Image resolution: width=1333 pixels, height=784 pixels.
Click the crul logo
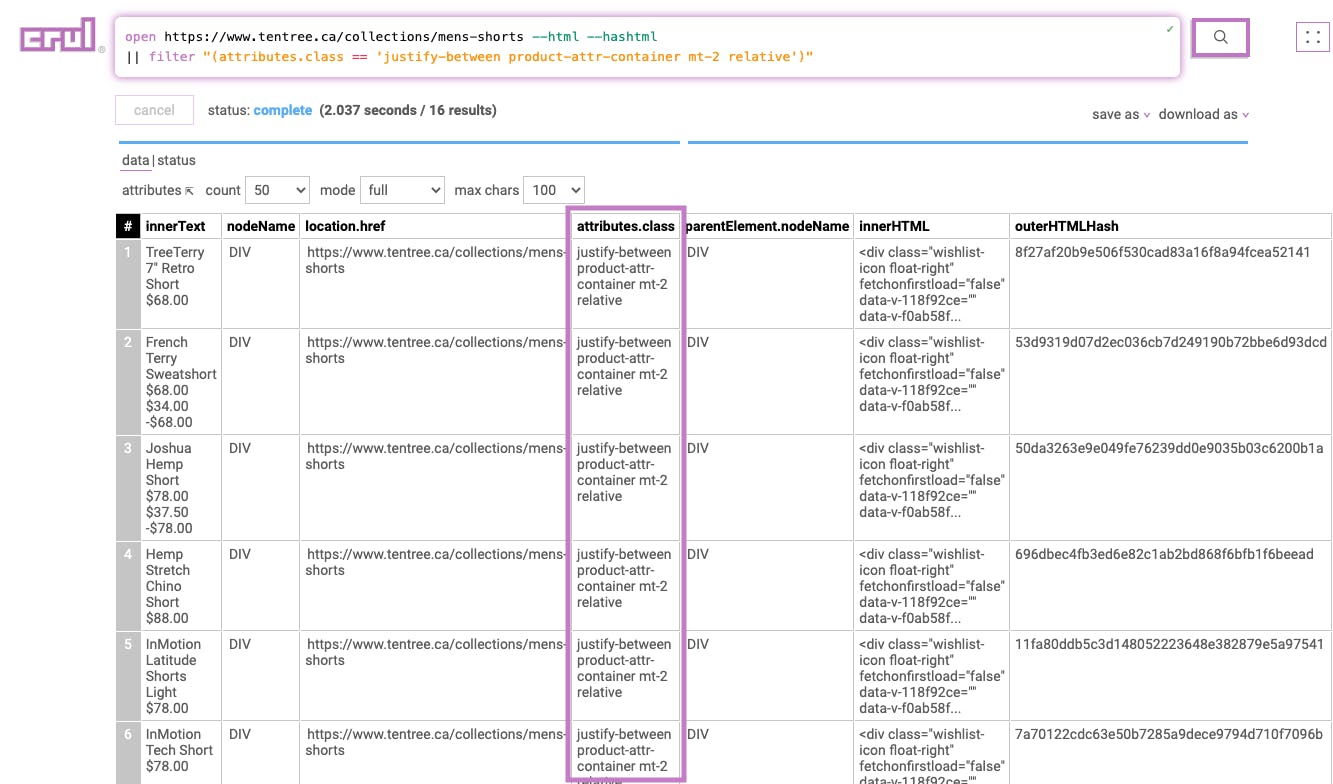(x=61, y=35)
